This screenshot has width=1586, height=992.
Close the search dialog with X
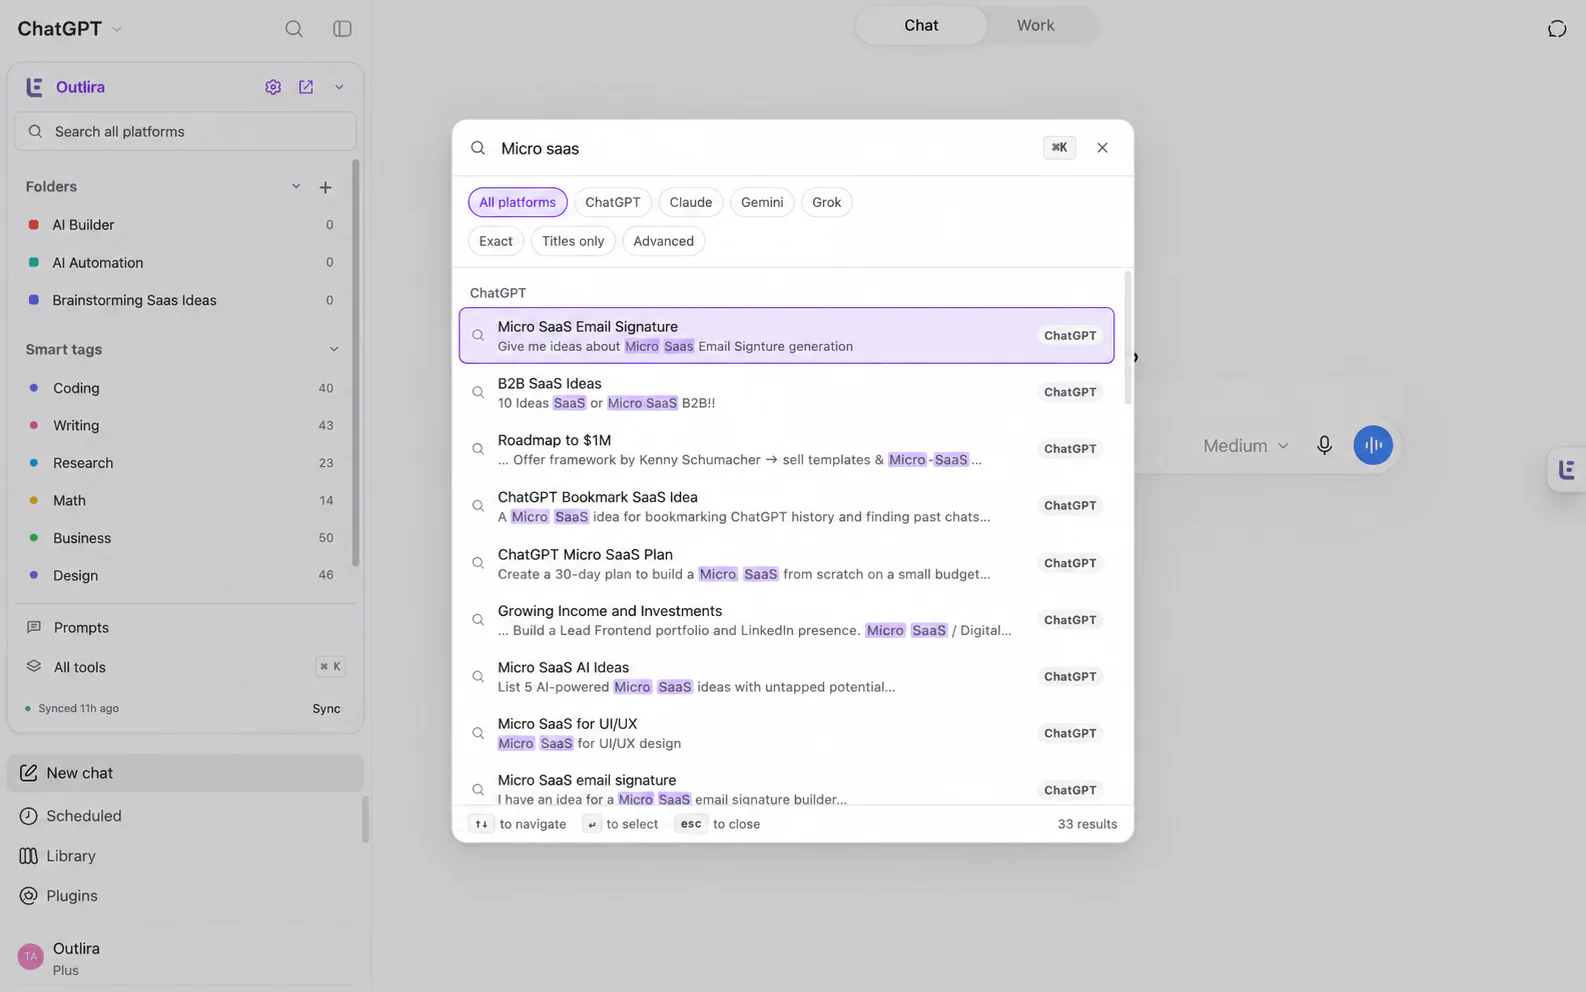point(1102,148)
